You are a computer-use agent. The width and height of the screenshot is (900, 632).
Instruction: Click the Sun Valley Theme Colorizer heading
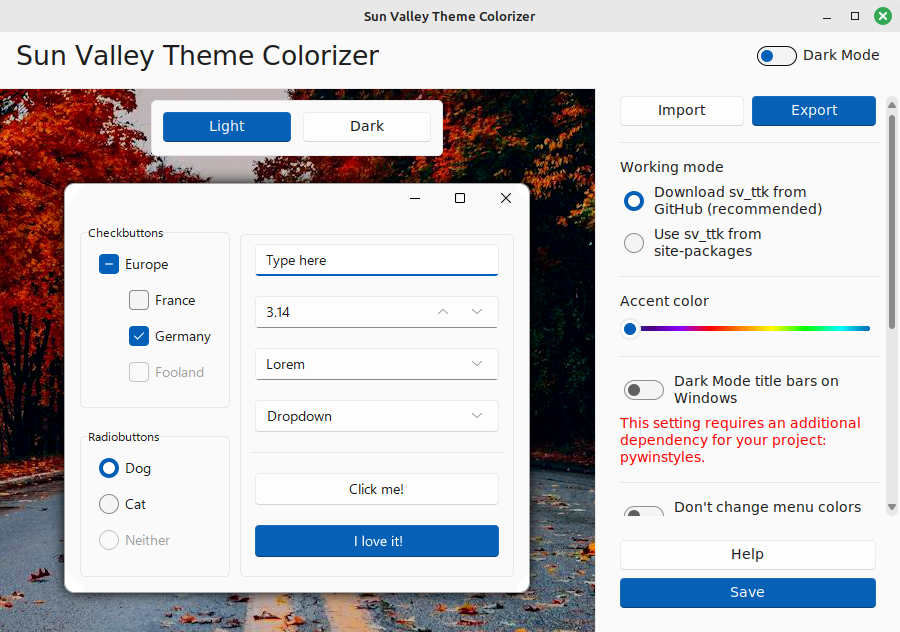[x=197, y=56]
